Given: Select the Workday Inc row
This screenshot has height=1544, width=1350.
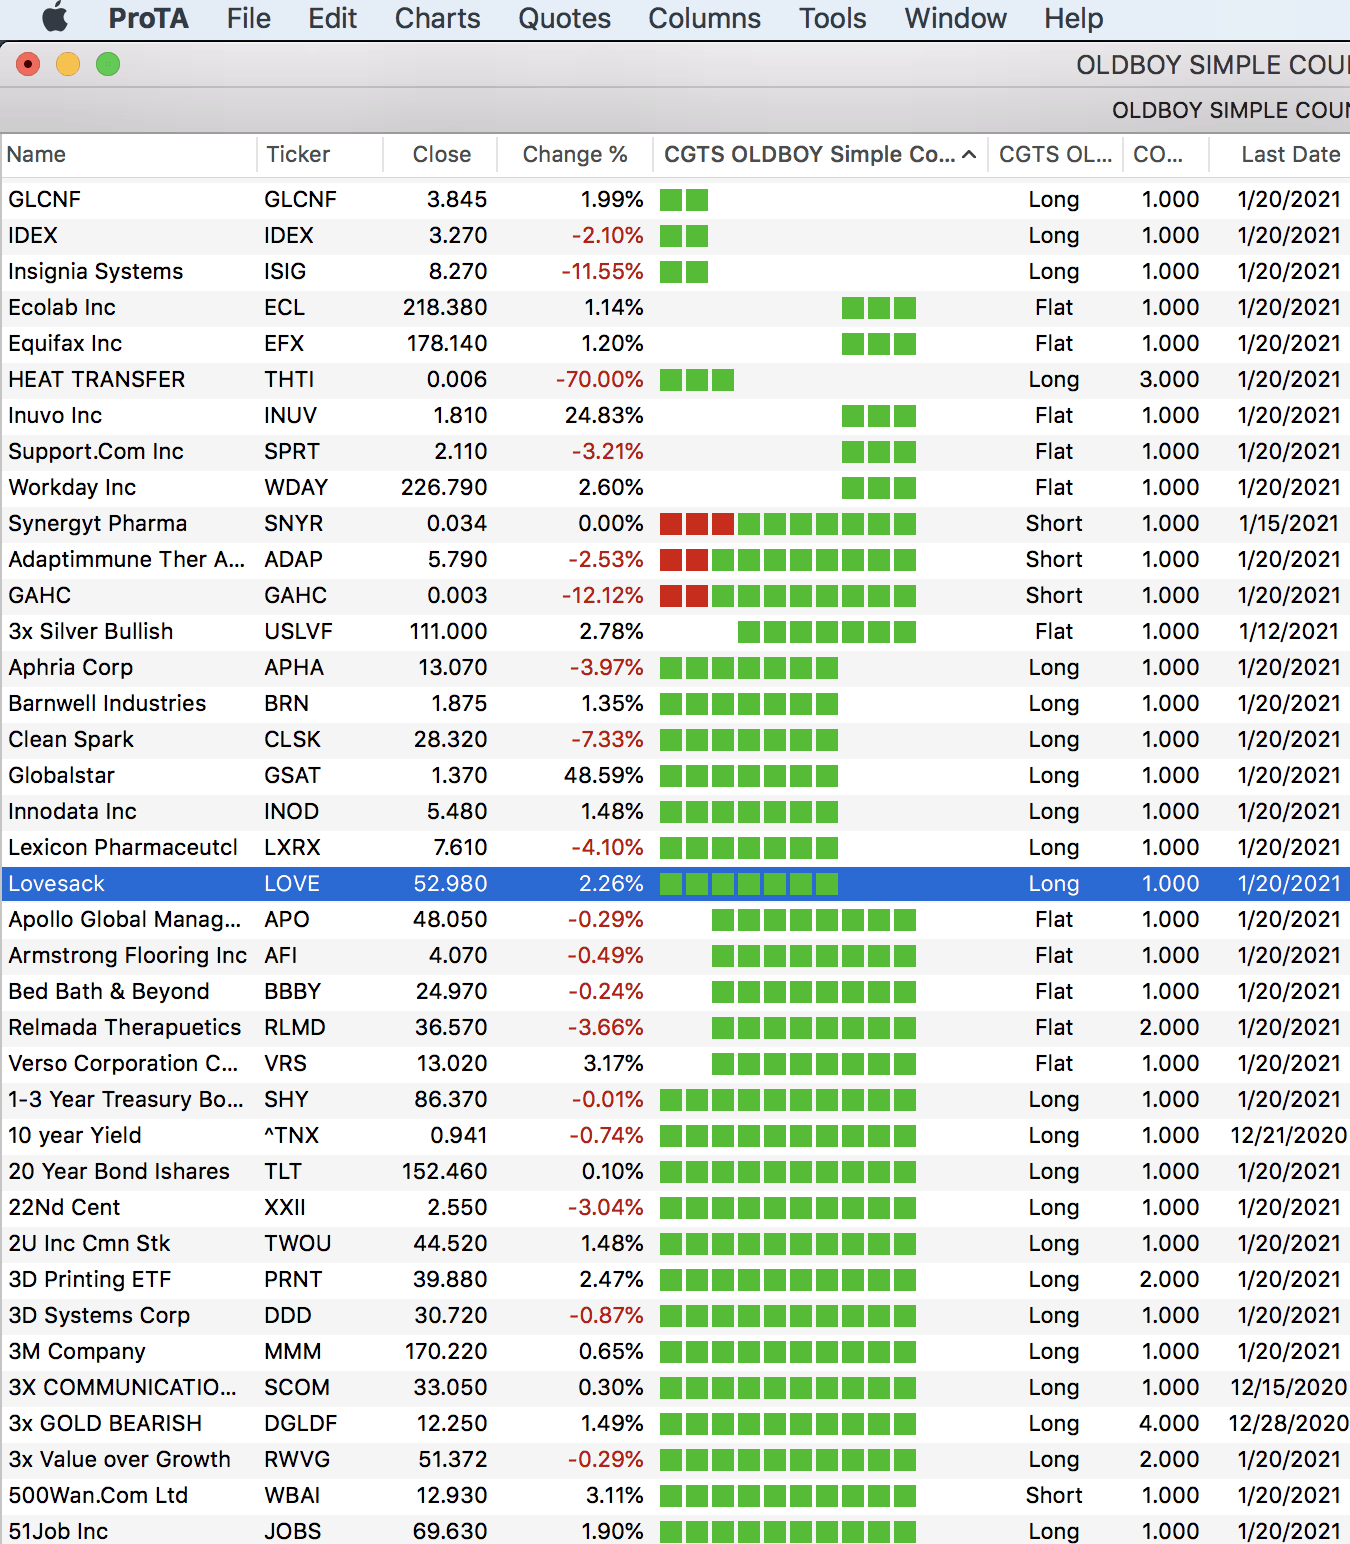Looking at the screenshot, I should [675, 487].
